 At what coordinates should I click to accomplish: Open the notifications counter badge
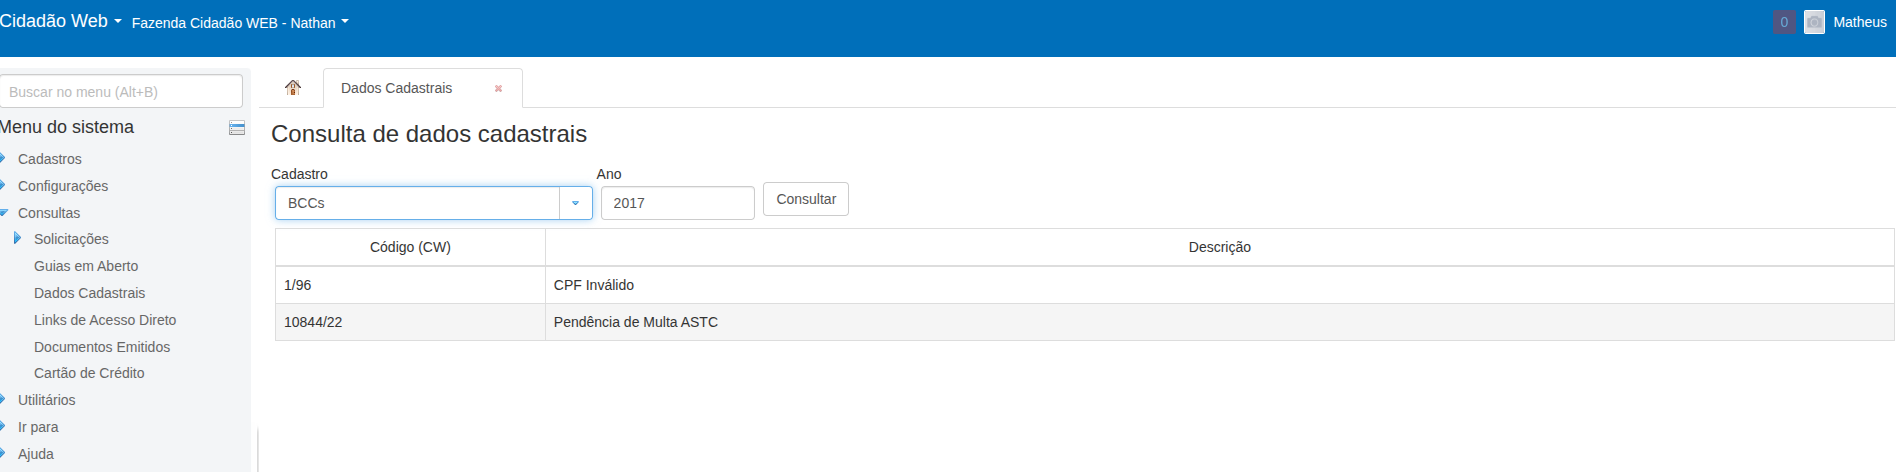click(x=1783, y=22)
